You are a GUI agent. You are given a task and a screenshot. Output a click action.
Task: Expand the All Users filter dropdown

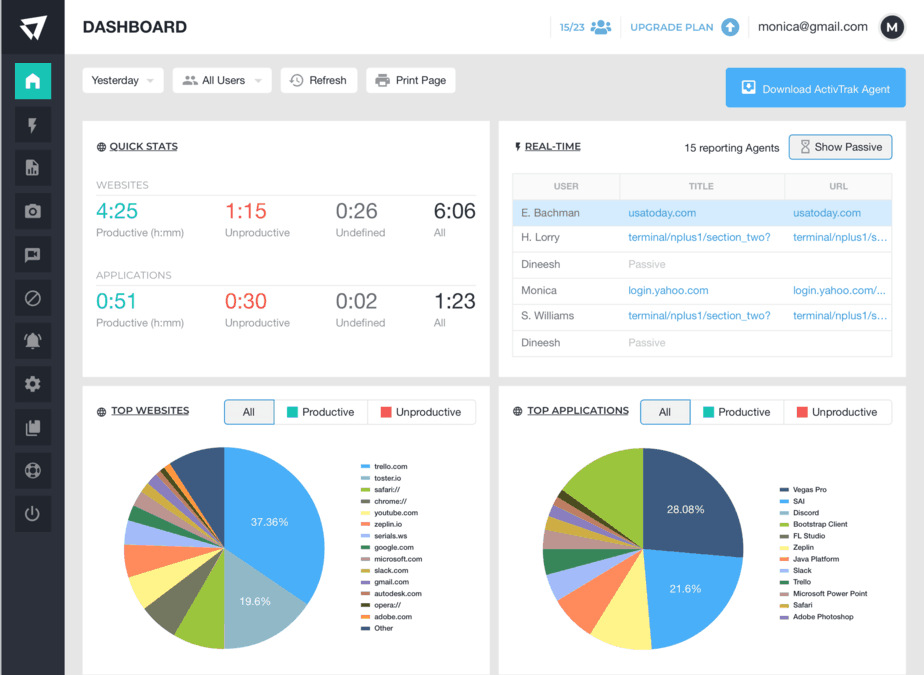click(221, 80)
